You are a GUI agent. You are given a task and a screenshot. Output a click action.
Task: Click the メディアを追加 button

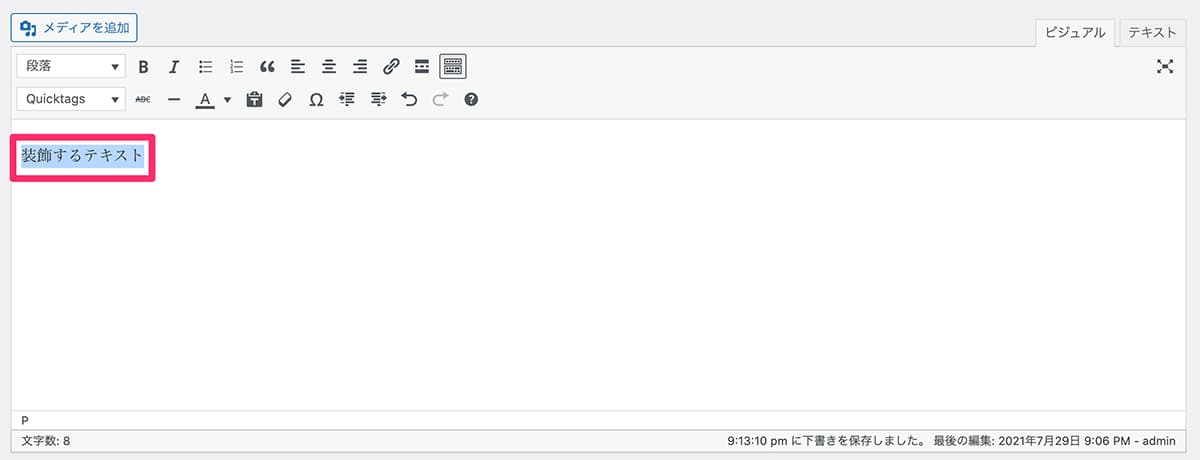pos(75,27)
